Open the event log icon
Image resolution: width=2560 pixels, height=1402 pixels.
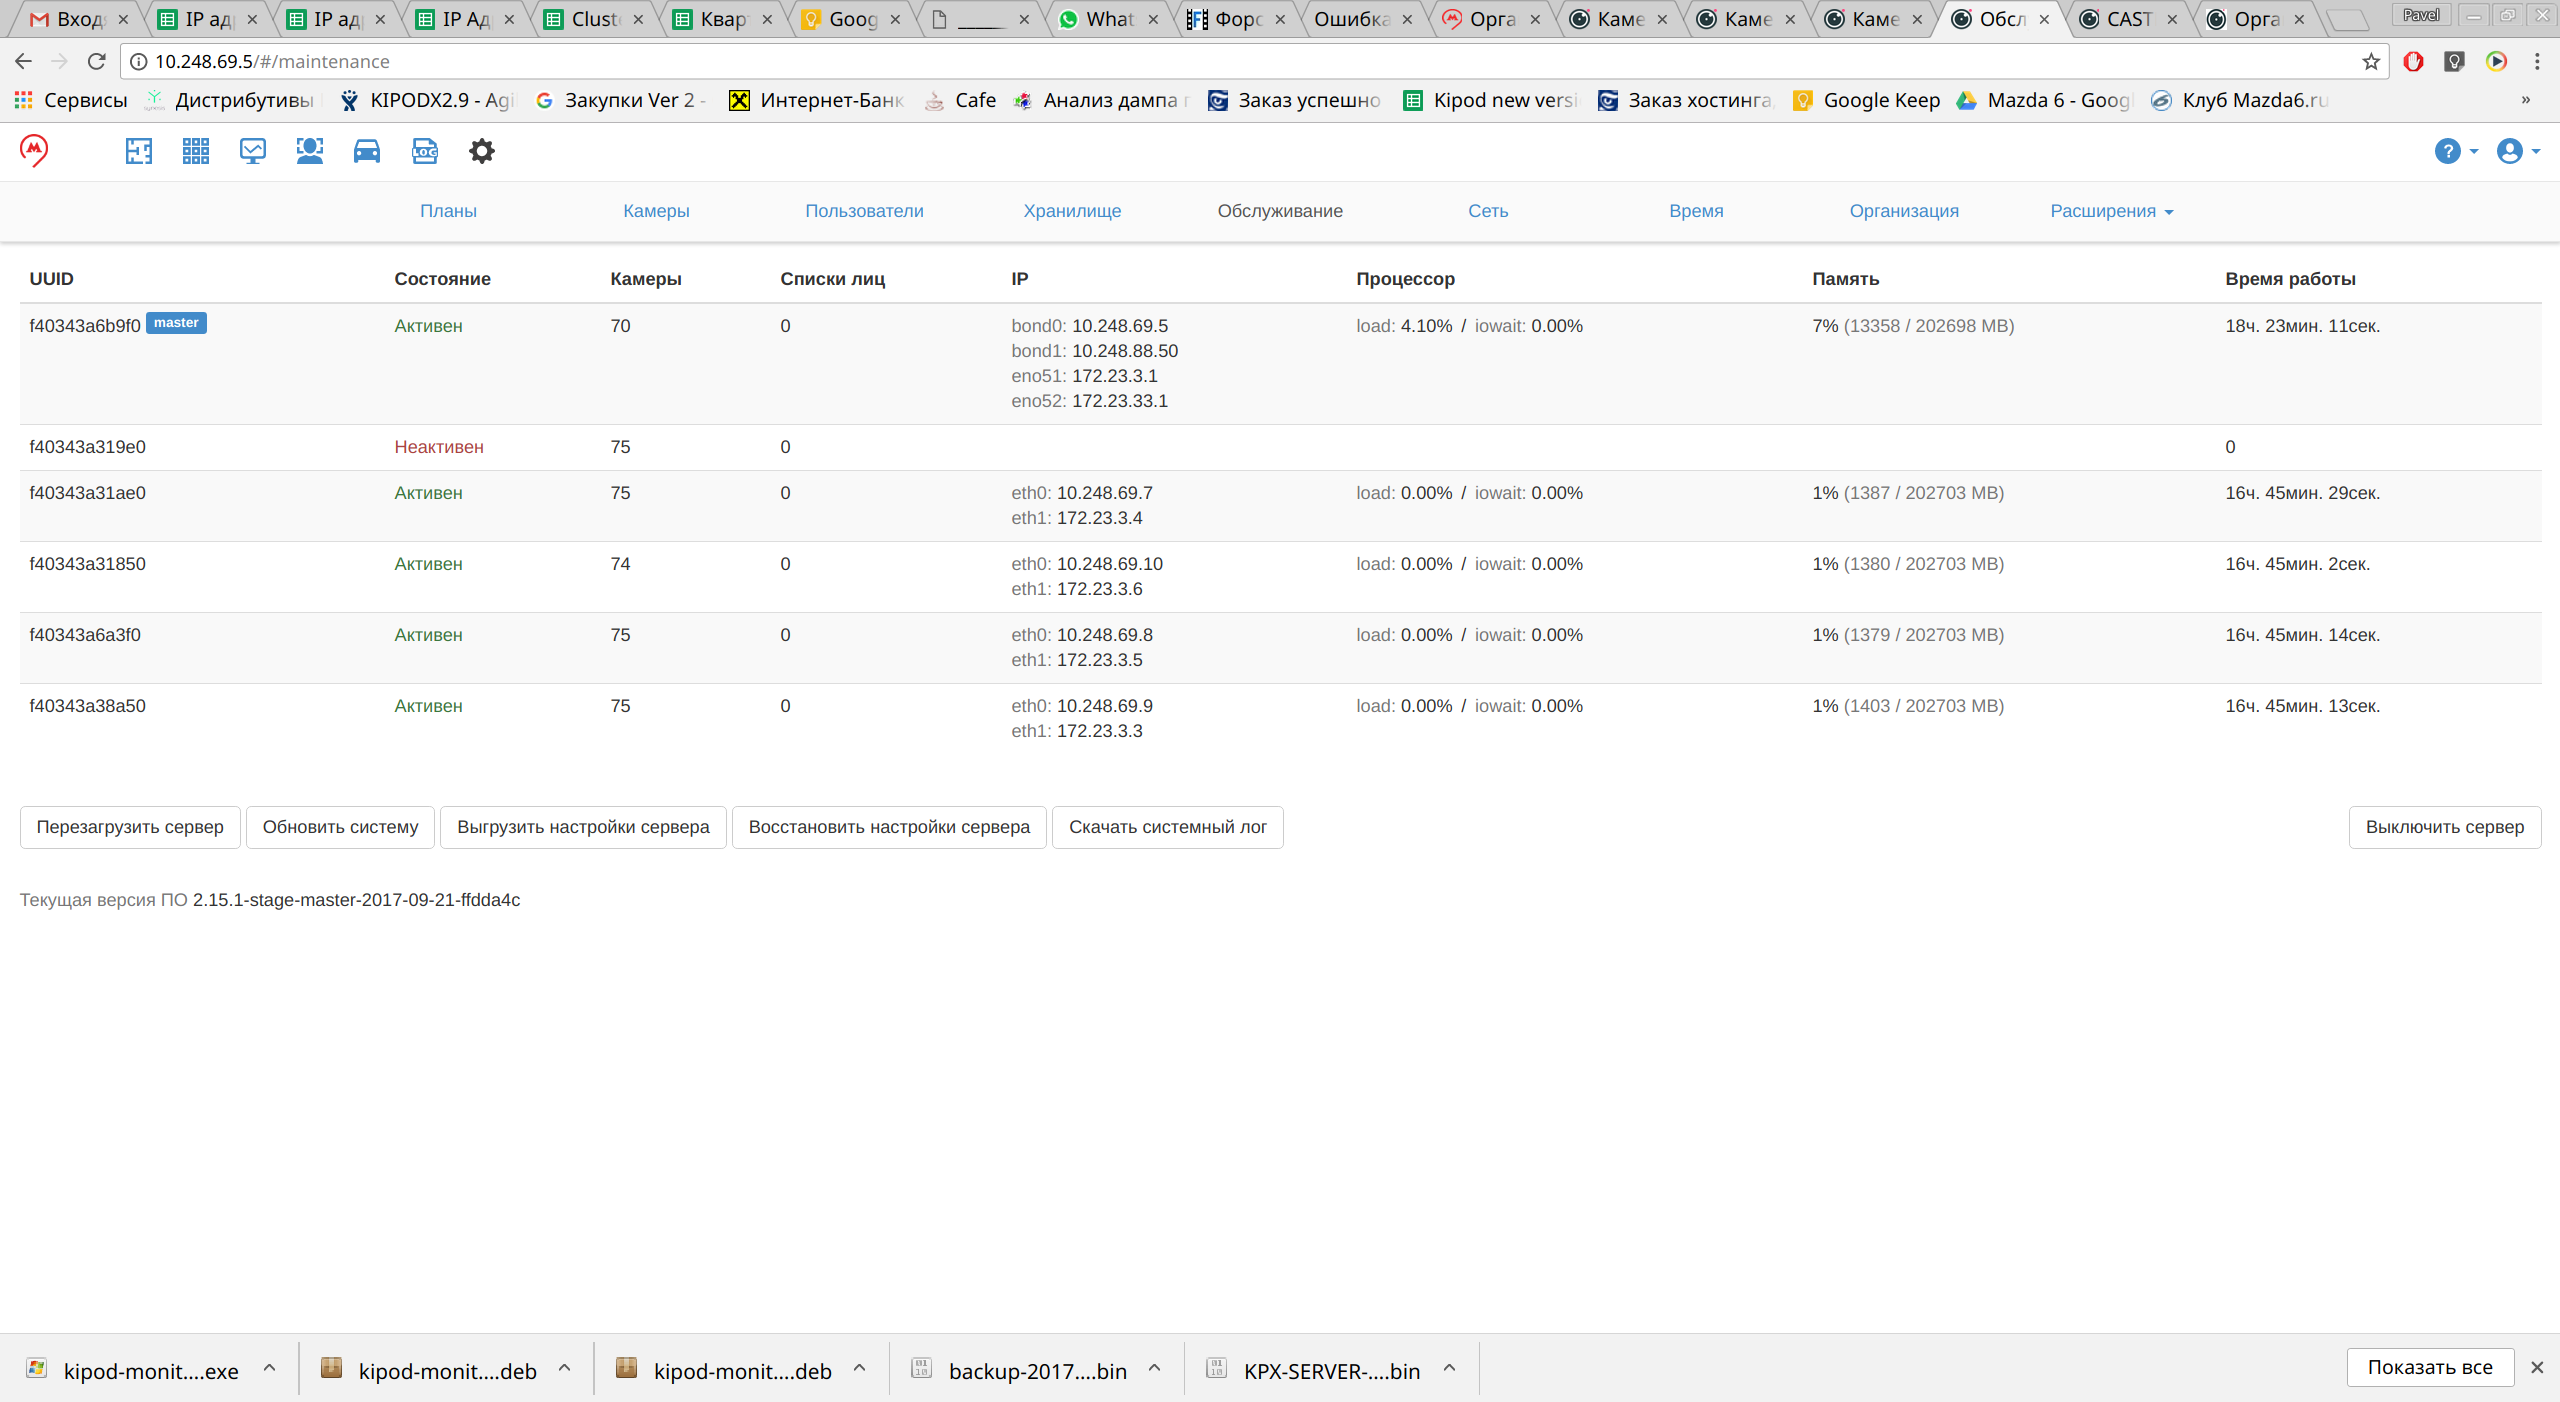coord(425,151)
